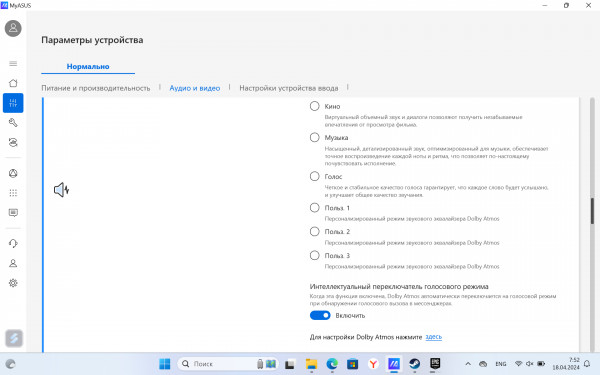The width and height of the screenshot is (600, 375).
Task: Open the customer support headset icon
Action: click(13, 244)
